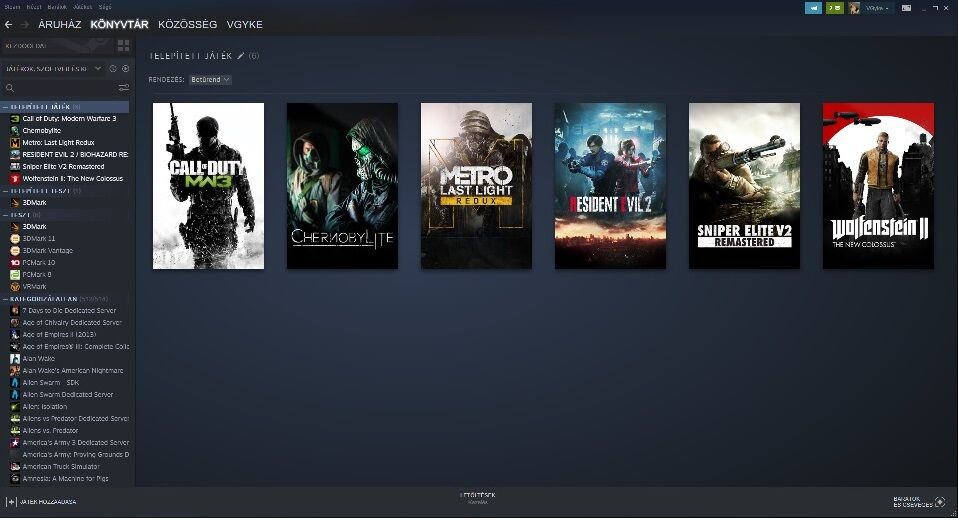Image resolution: width=958 pixels, height=520 pixels.
Task: Switch to grid collections view icon
Action: [x=123, y=46]
